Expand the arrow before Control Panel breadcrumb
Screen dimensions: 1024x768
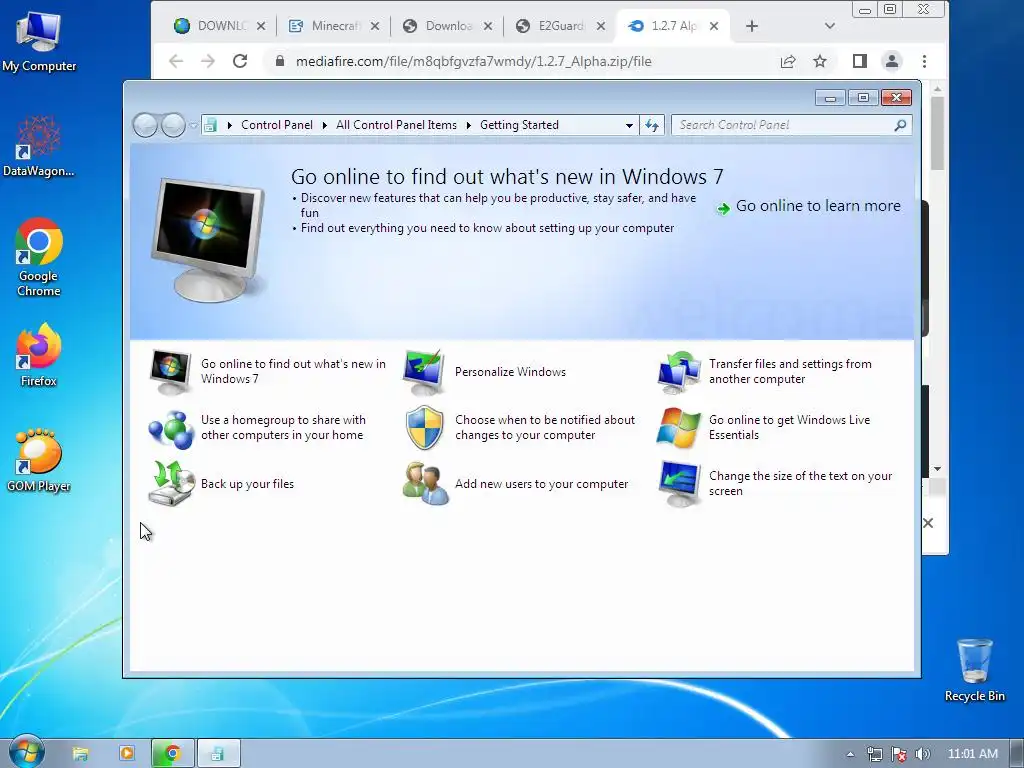(x=230, y=125)
